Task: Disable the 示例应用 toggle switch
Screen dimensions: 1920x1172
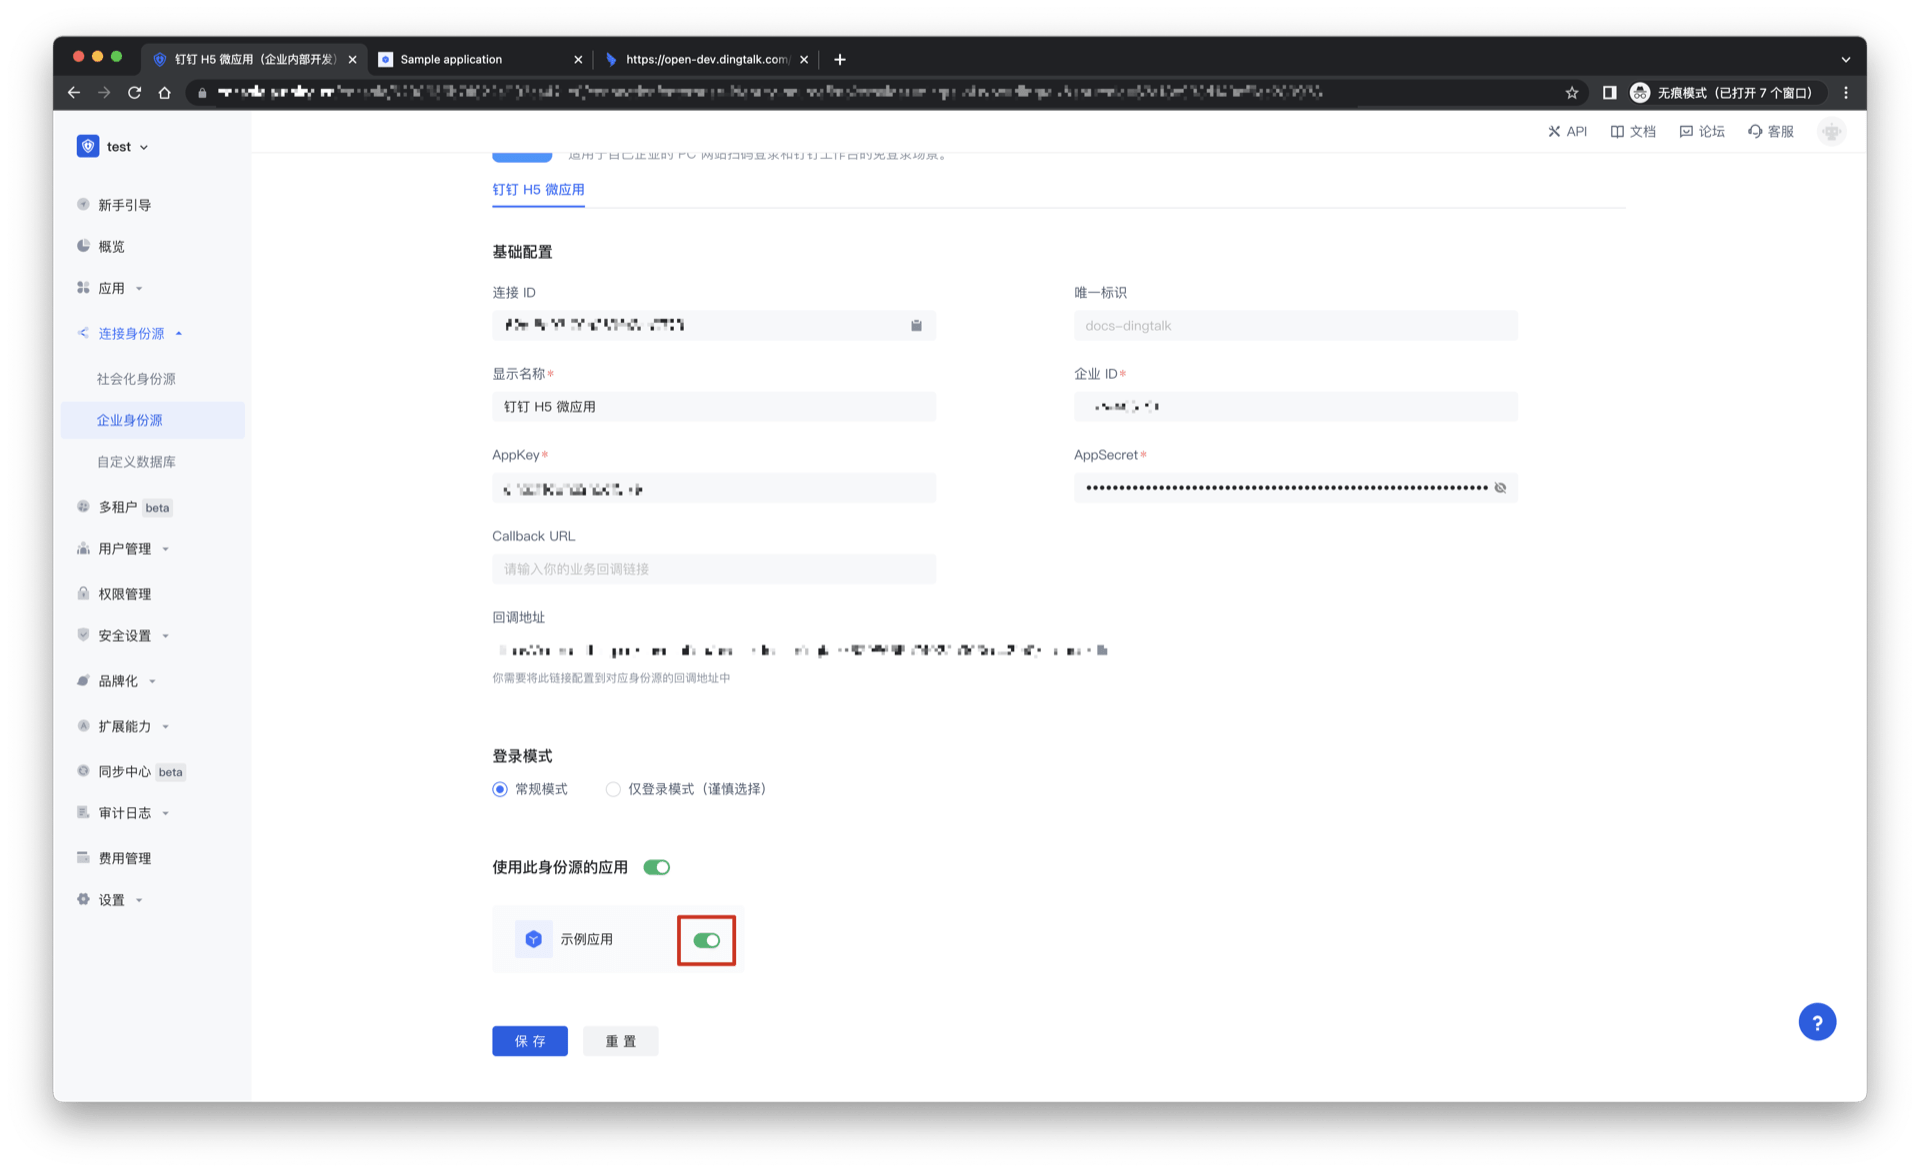Action: pyautogui.click(x=707, y=940)
